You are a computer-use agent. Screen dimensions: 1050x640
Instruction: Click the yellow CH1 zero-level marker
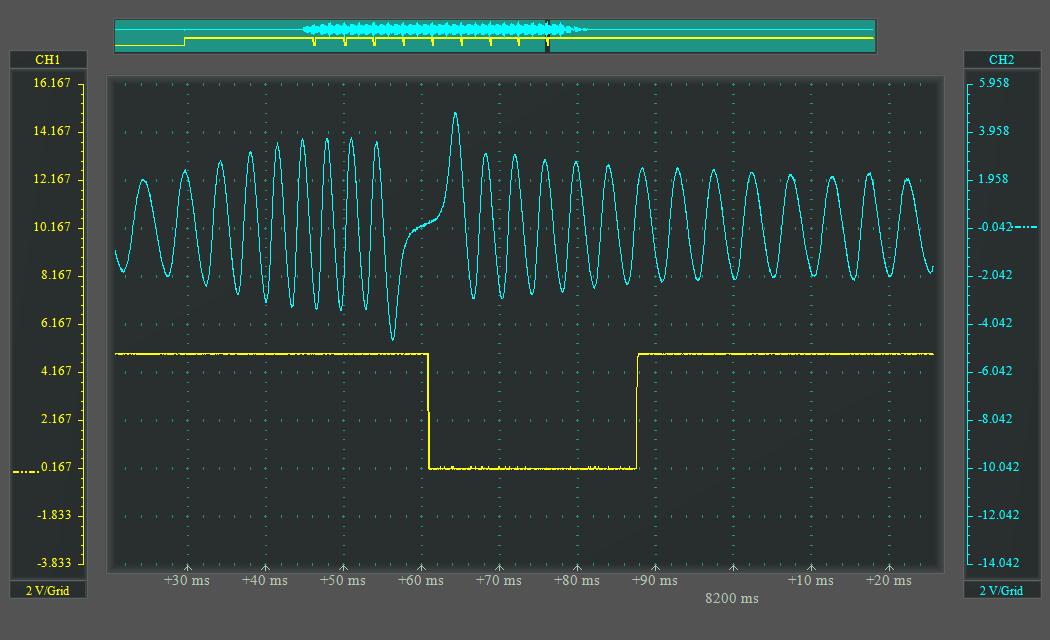26,470
